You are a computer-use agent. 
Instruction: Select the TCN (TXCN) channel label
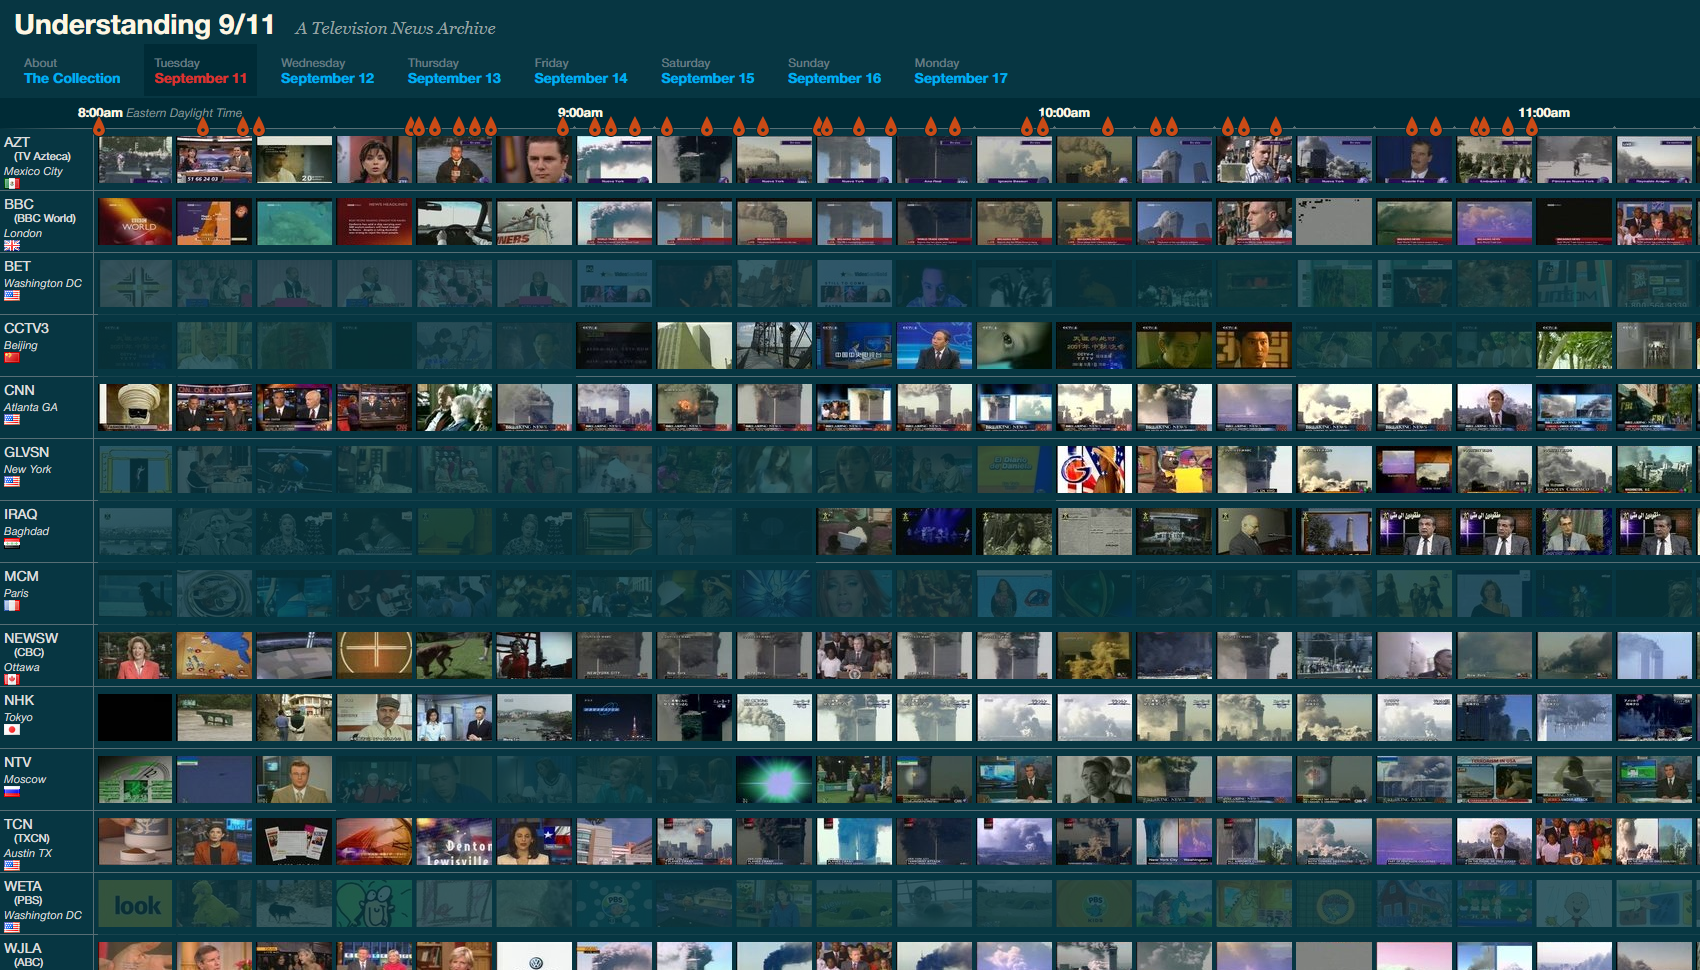click(x=27, y=831)
